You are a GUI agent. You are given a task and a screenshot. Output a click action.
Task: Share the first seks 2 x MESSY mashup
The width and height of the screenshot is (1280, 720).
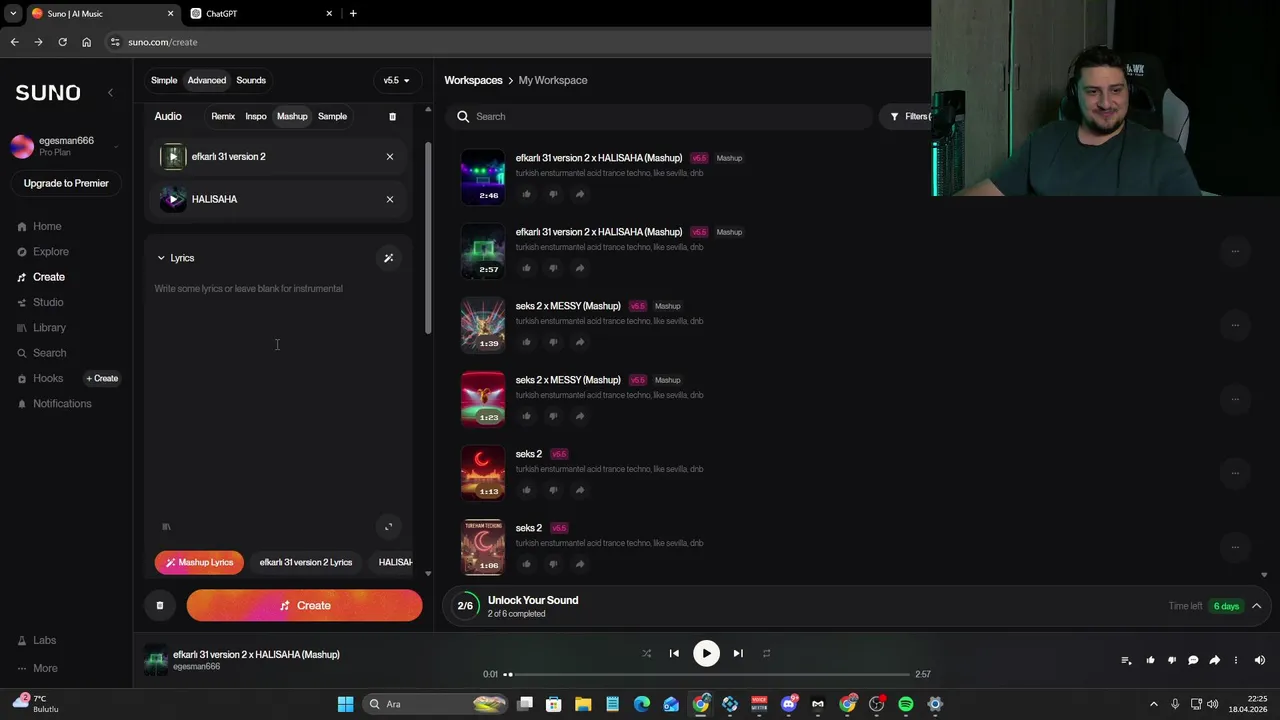coord(580,342)
